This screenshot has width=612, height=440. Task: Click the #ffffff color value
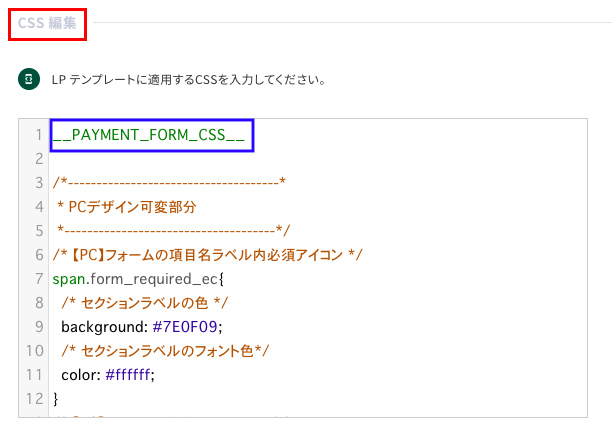coord(130,375)
